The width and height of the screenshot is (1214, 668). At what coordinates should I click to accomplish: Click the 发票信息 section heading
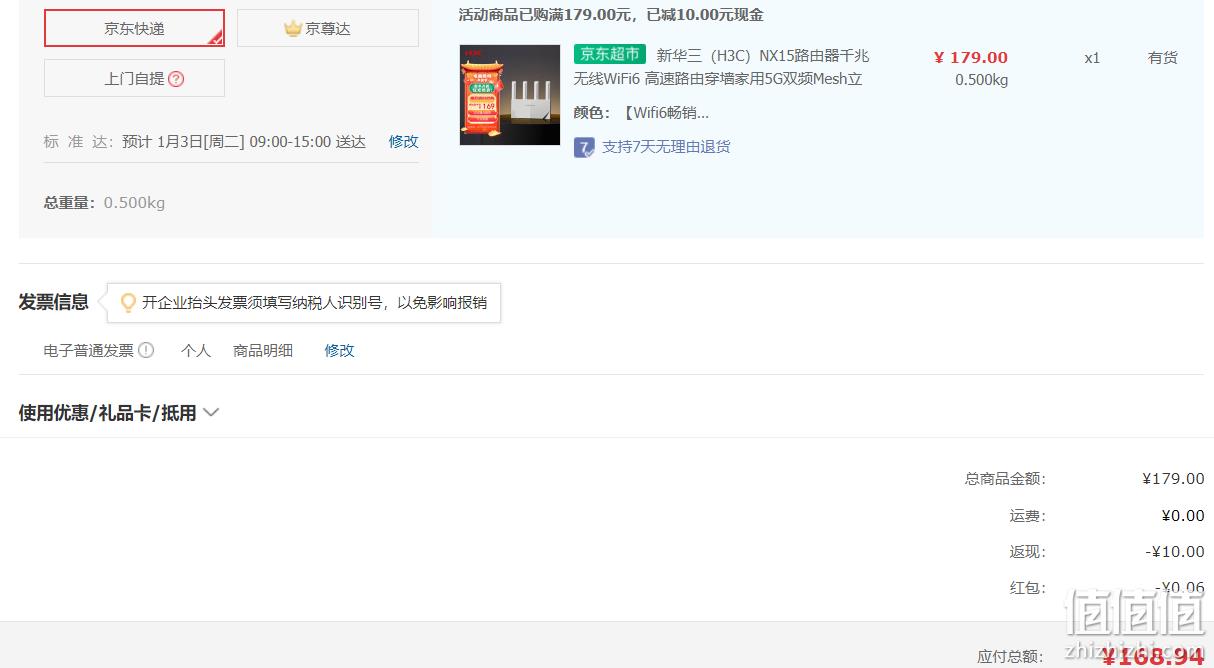tap(53, 302)
